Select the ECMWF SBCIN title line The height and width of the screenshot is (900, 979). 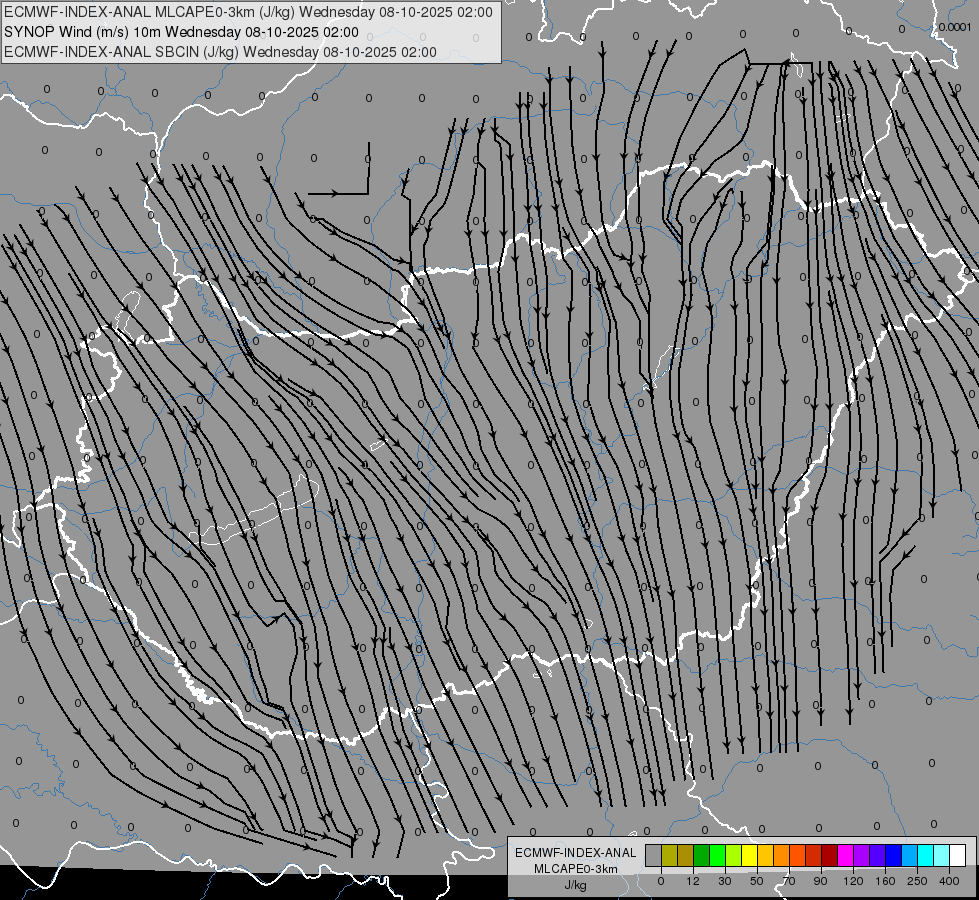point(220,52)
